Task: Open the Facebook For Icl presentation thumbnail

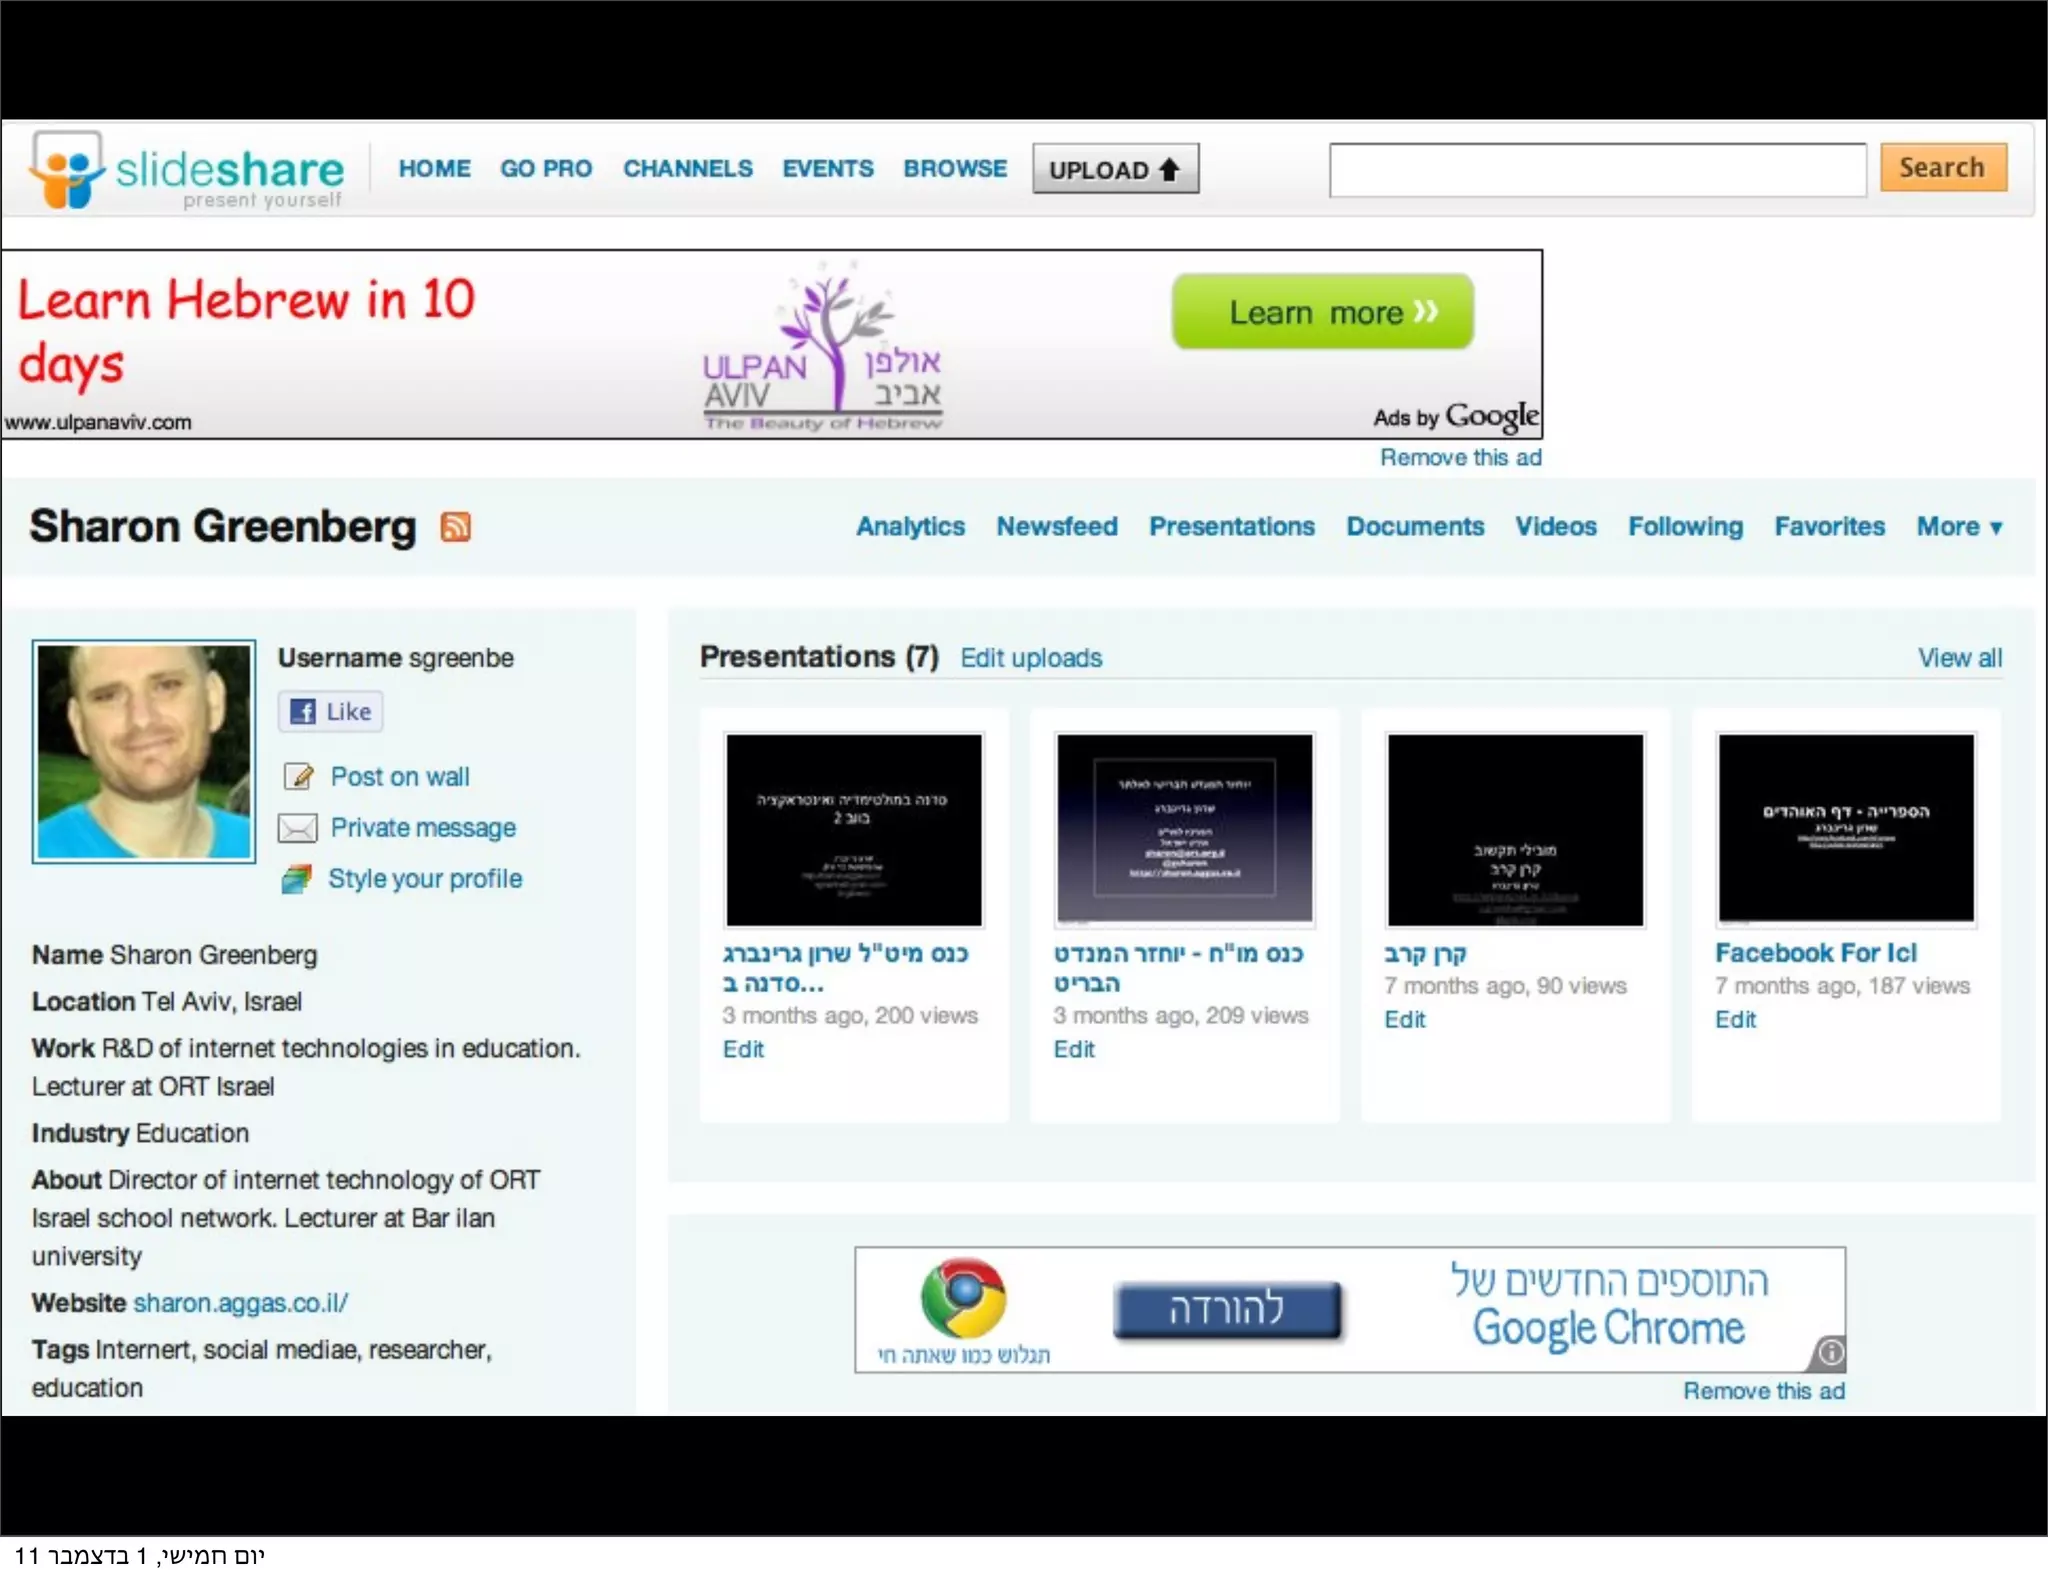Action: pyautogui.click(x=1845, y=828)
